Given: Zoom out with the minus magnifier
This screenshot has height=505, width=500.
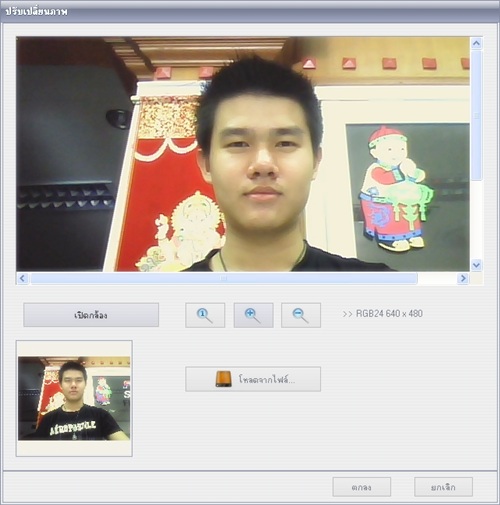Looking at the screenshot, I should pyautogui.click(x=301, y=315).
